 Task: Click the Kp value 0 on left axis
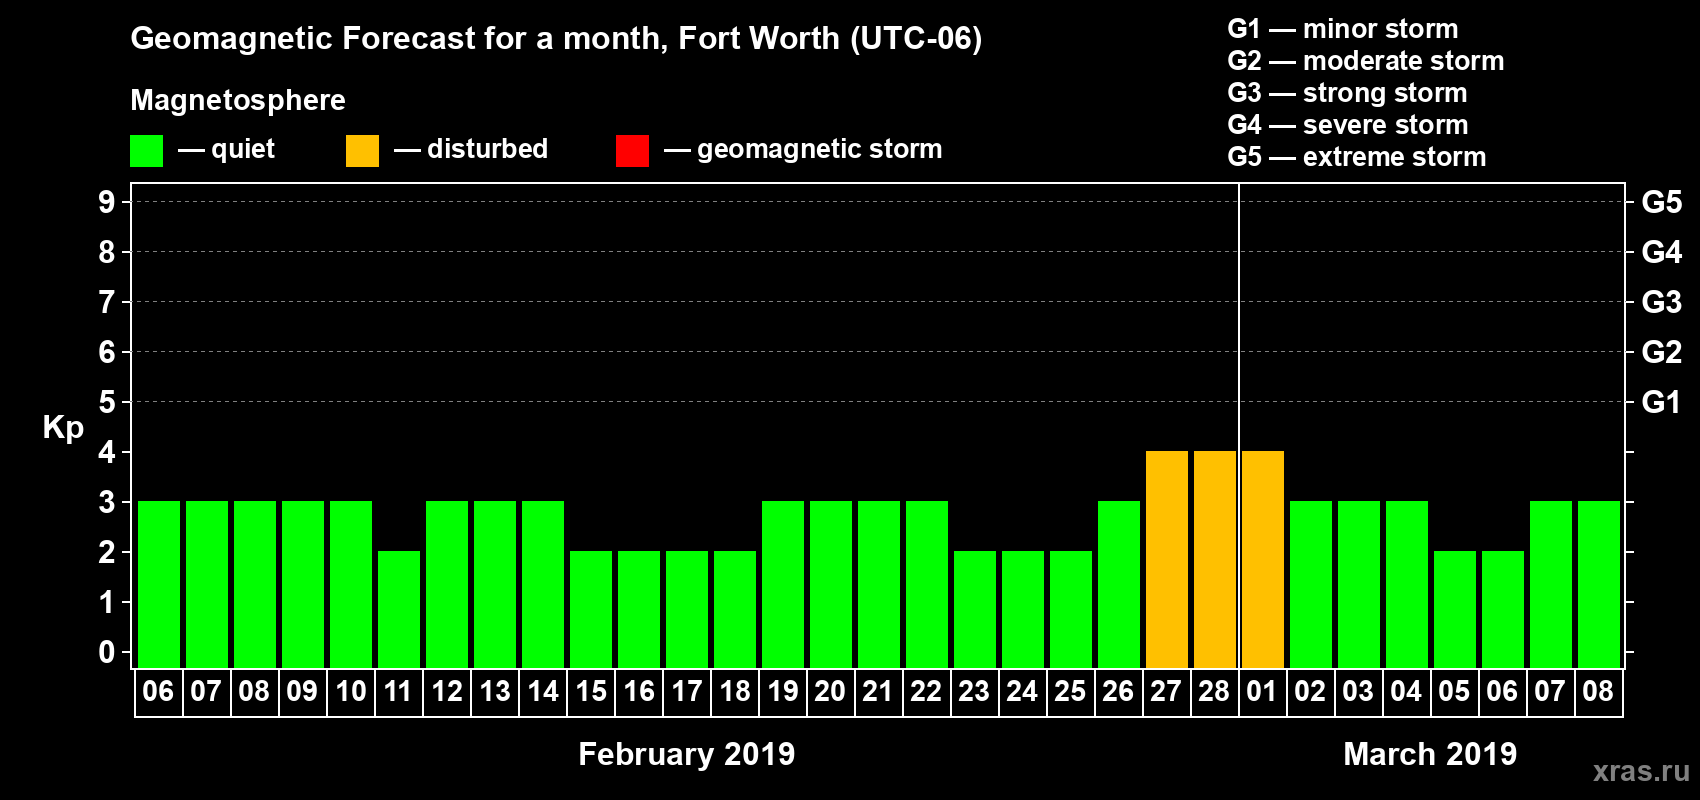coord(107,652)
